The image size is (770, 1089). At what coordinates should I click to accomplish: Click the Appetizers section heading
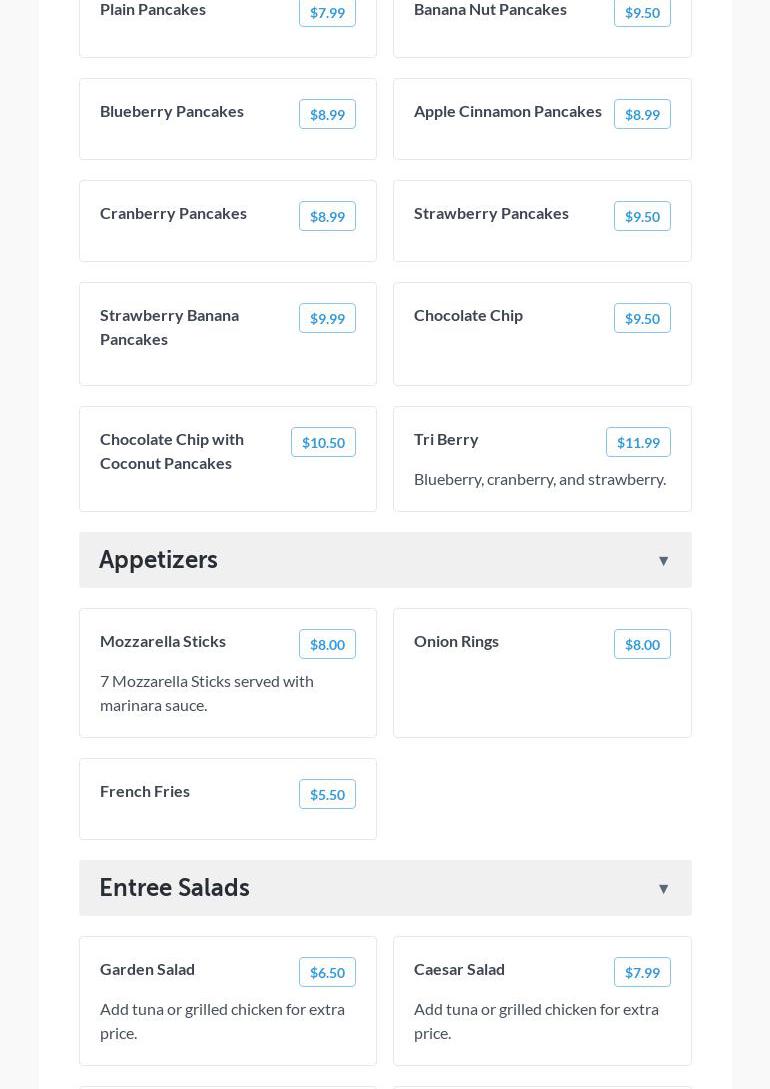158,560
